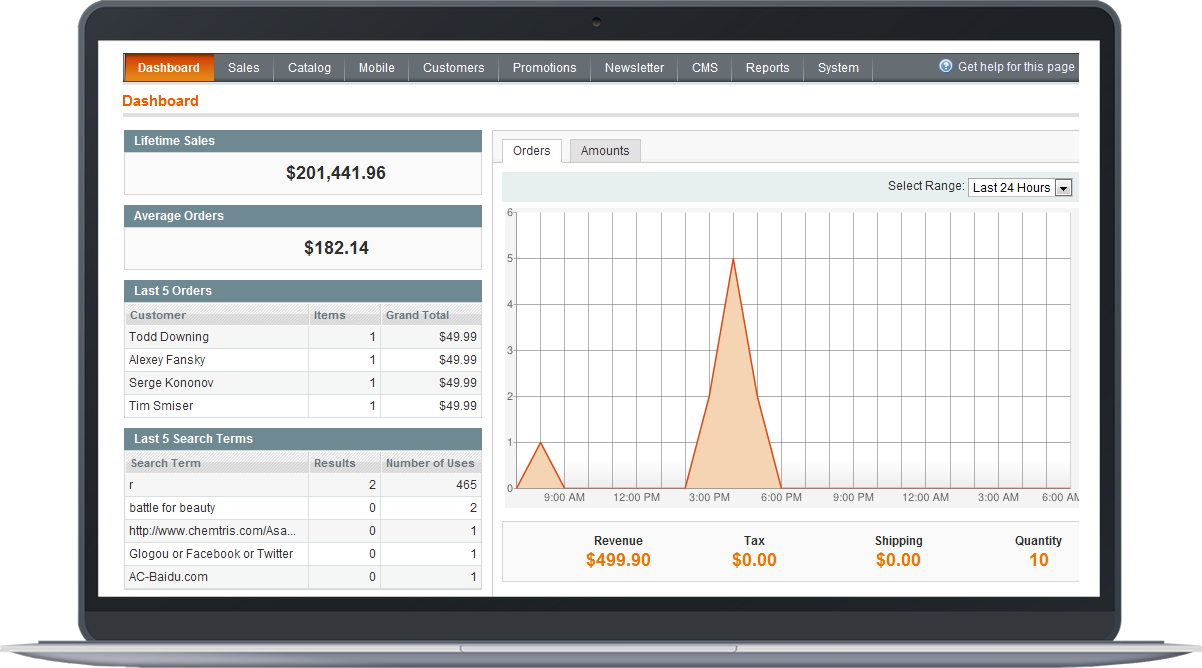Switch to the Amounts tab
This screenshot has height=668, width=1202.
(x=604, y=150)
